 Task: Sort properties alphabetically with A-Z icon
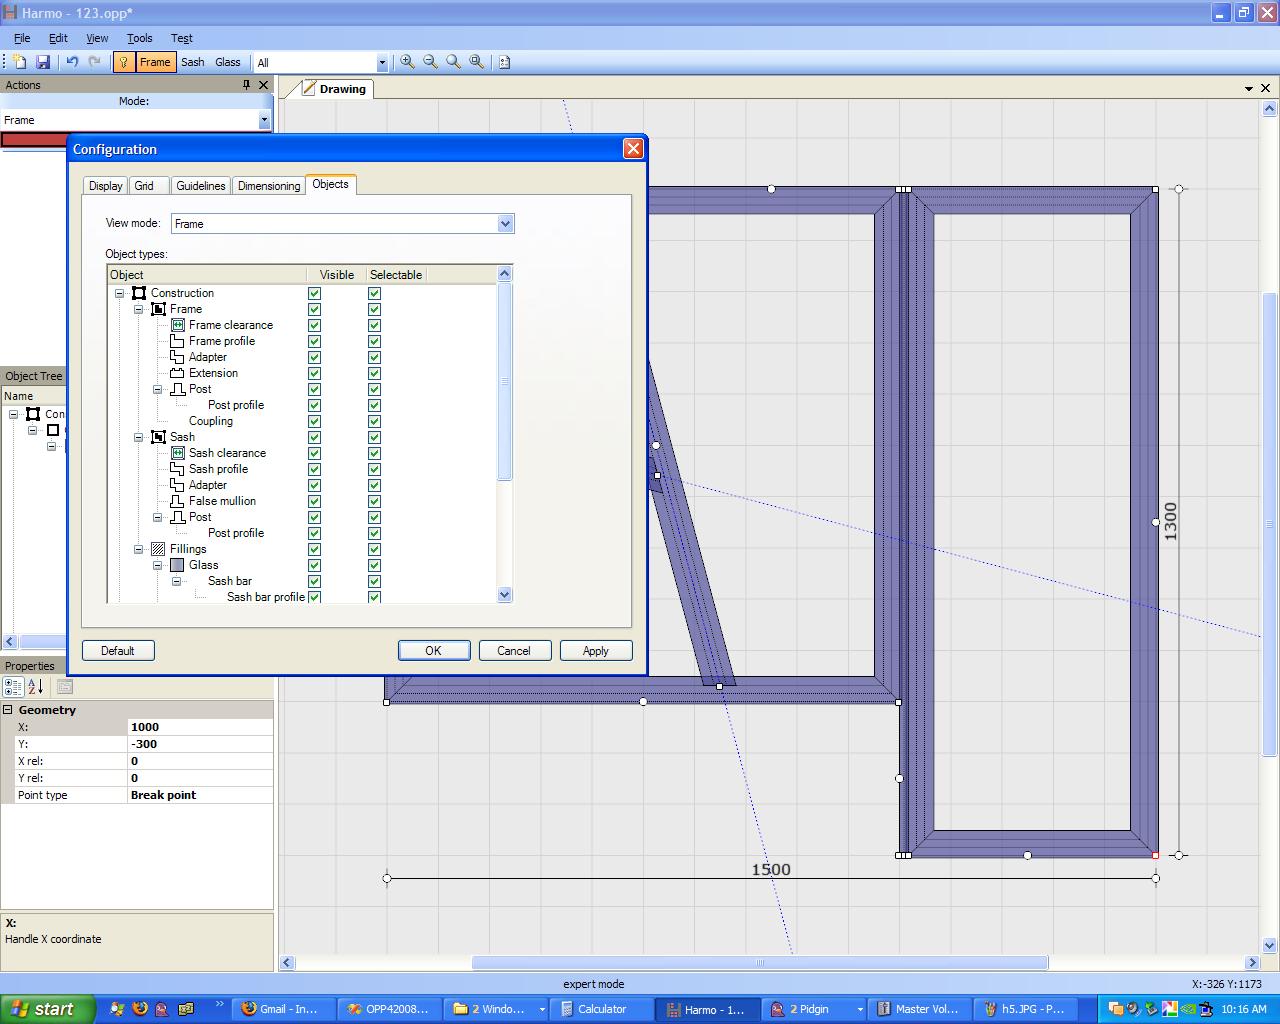[36, 687]
